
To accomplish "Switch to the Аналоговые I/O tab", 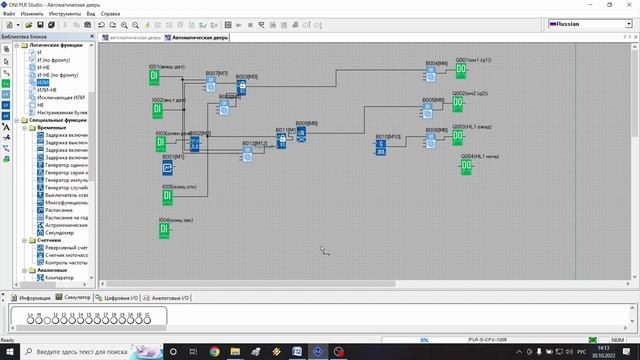I will (x=166, y=298).
